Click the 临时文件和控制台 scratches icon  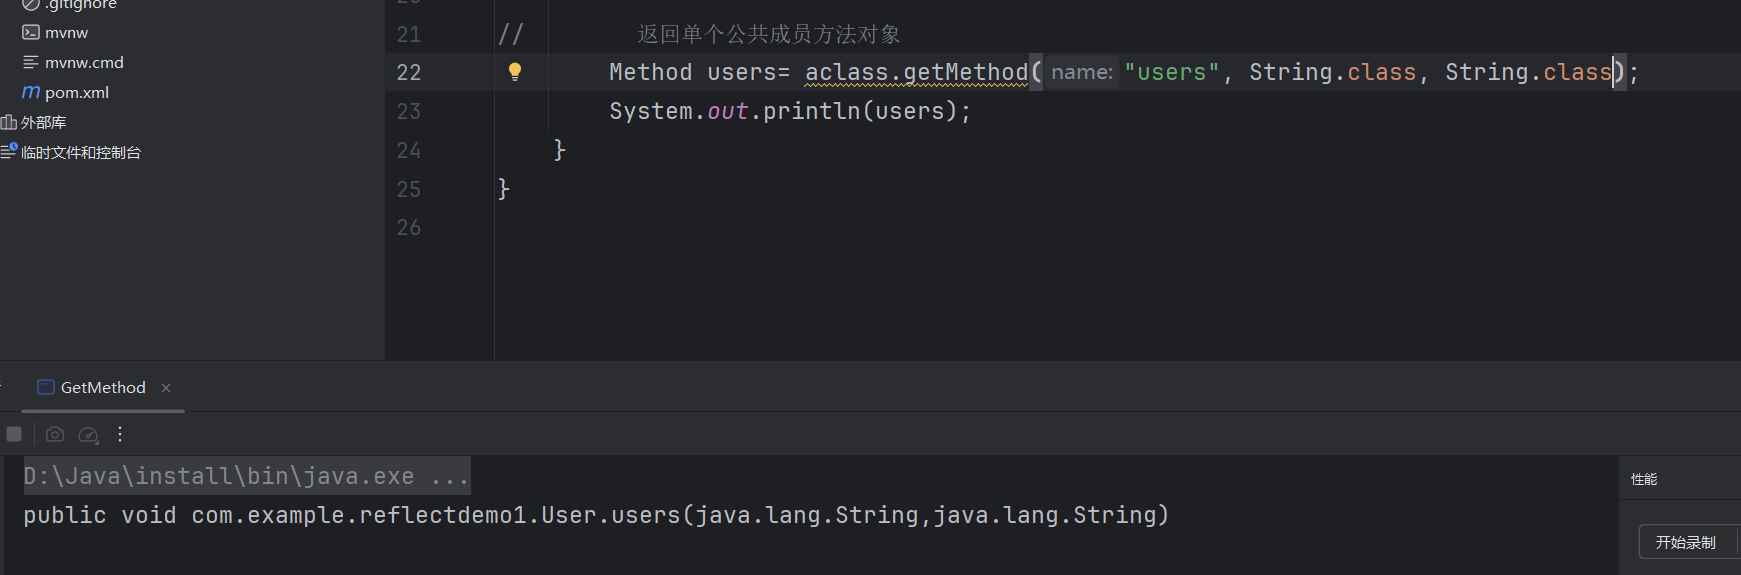pyautogui.click(x=9, y=151)
